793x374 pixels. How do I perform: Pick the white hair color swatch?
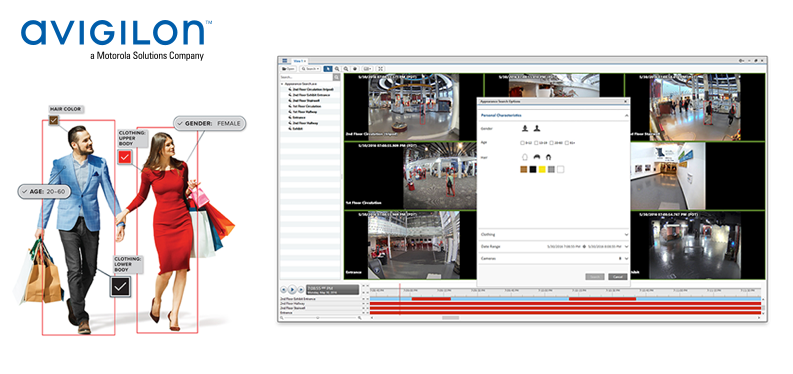(560, 169)
